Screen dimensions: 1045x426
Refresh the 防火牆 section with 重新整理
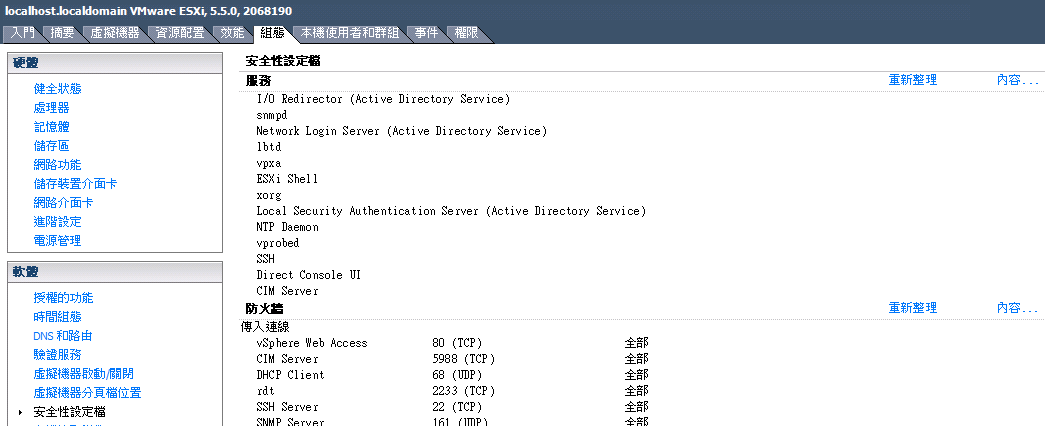913,308
